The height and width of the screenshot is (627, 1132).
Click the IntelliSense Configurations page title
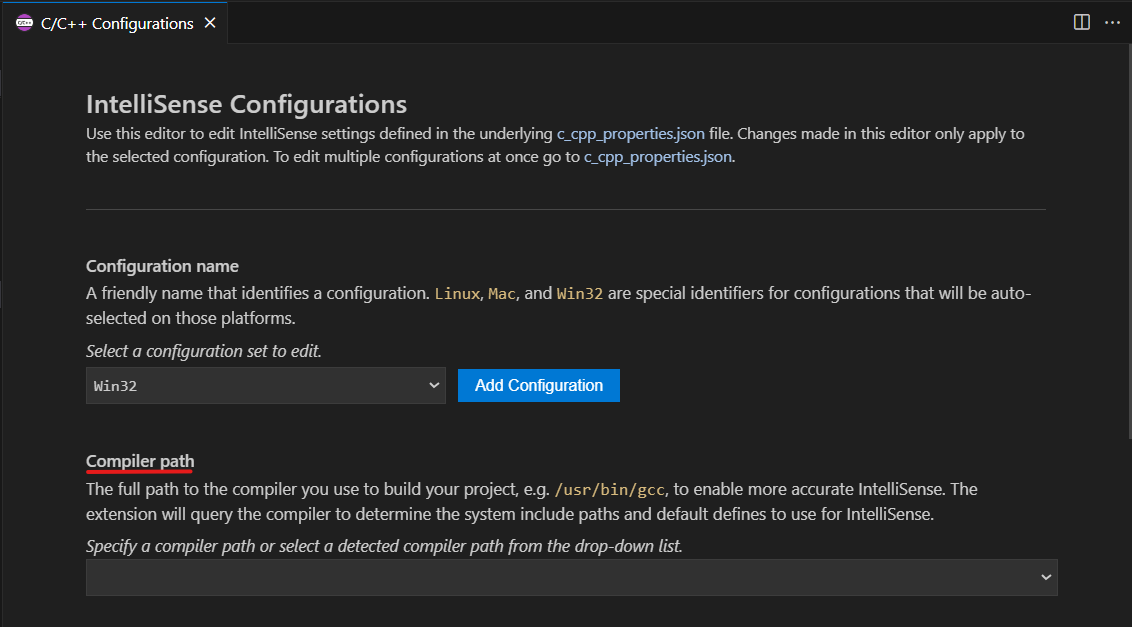click(x=246, y=103)
